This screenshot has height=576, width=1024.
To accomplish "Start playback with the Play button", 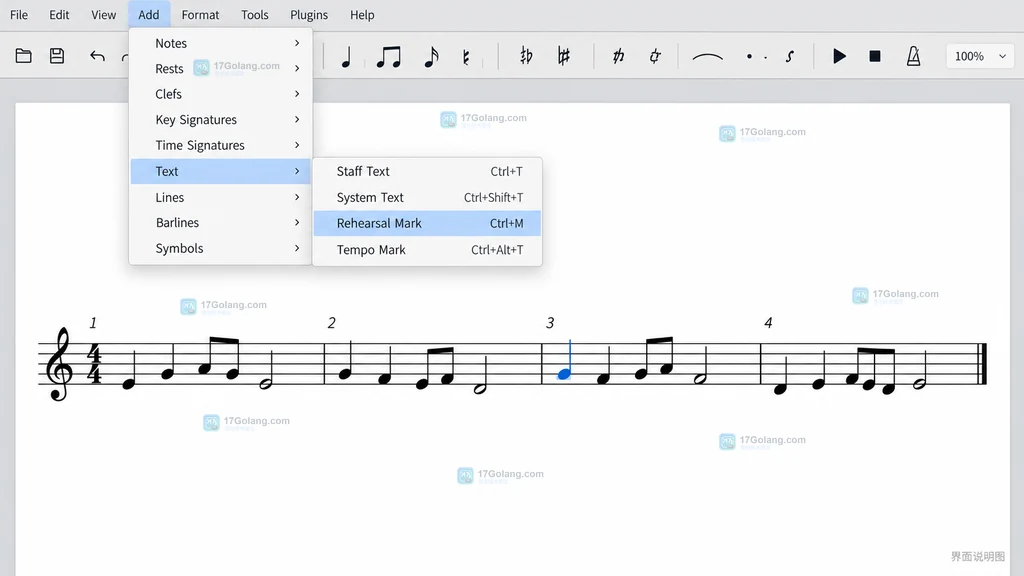I will (839, 56).
